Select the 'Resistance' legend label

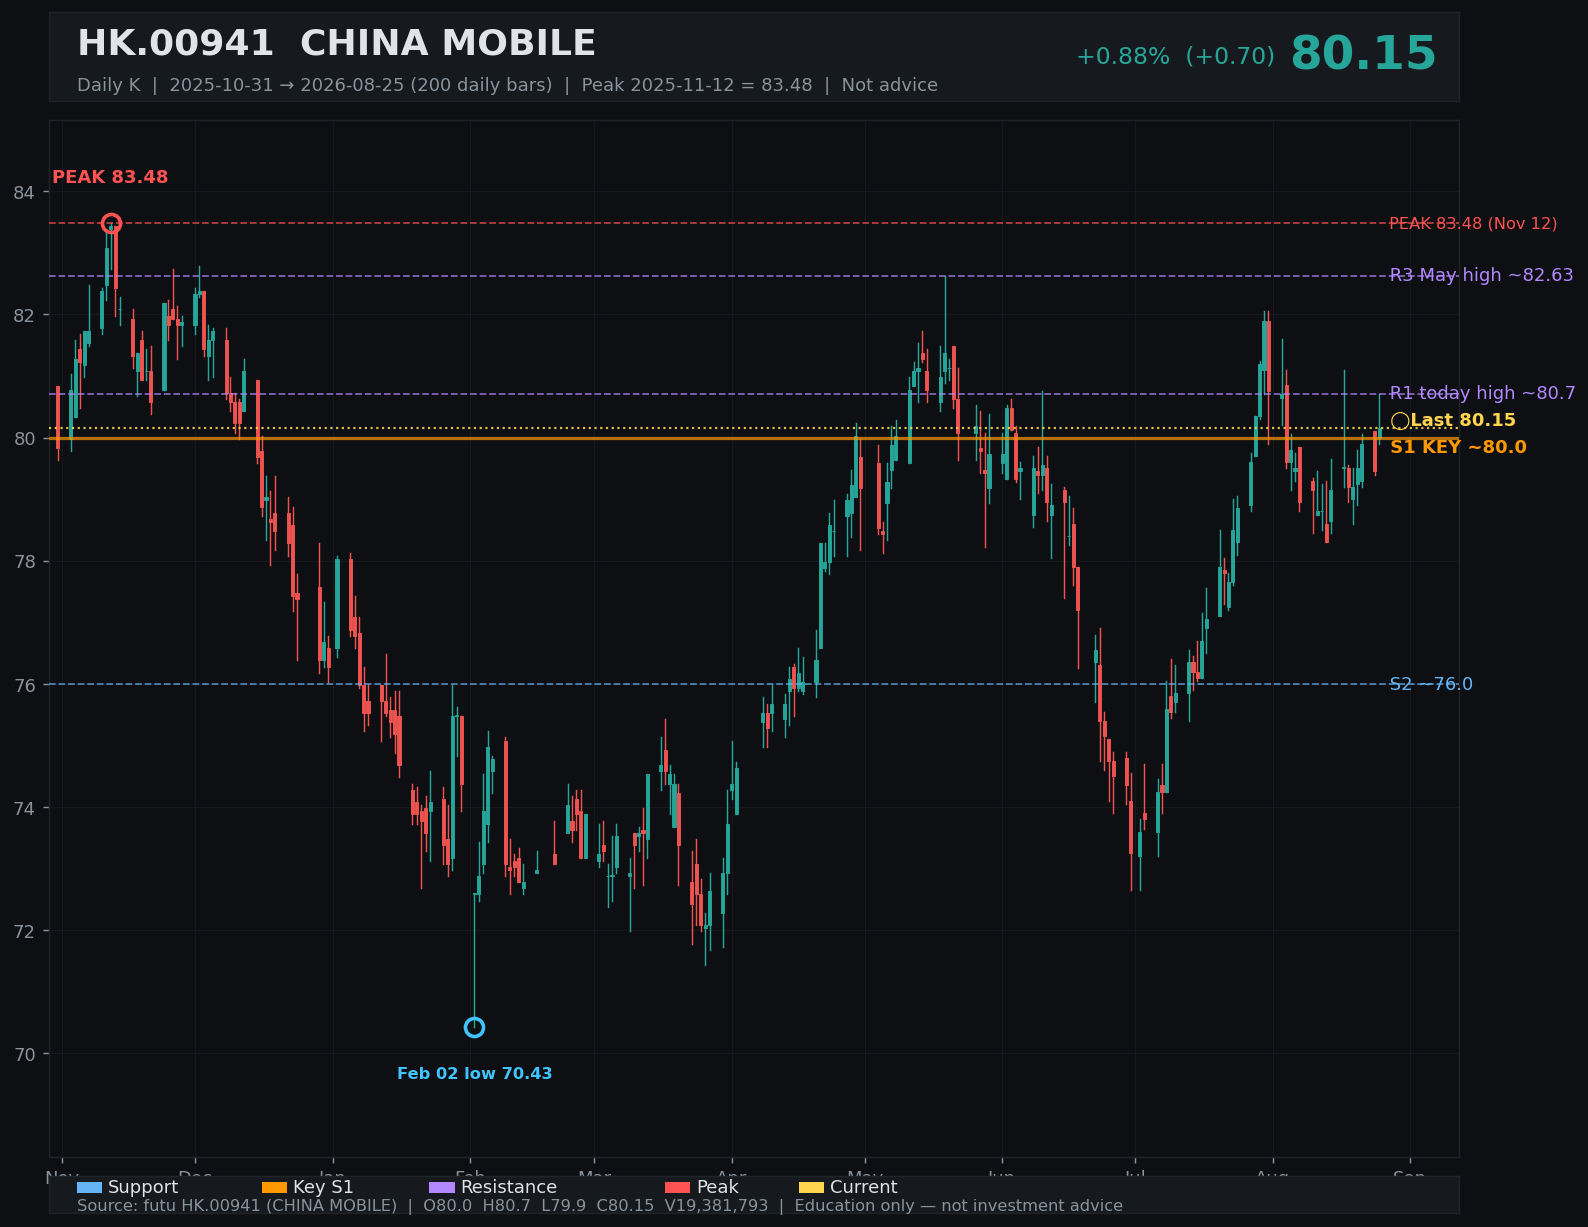coord(509,1187)
